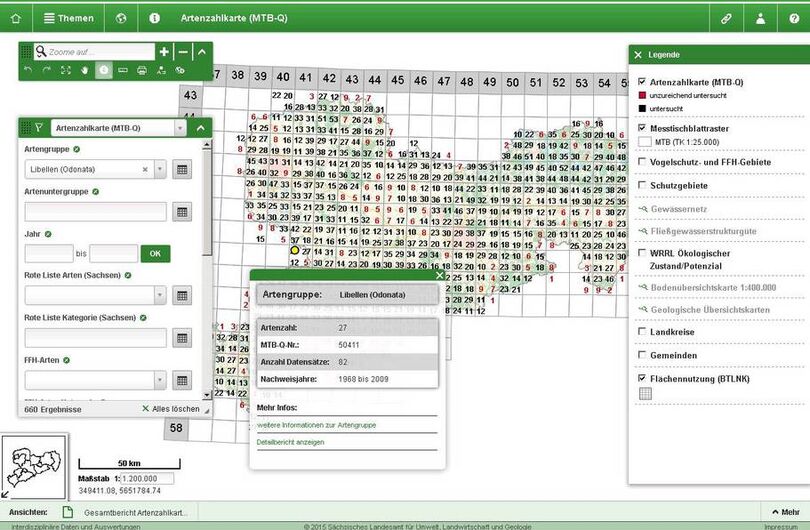The width and height of the screenshot is (810, 530).
Task: Zoom to full map extent
Action: [65, 70]
